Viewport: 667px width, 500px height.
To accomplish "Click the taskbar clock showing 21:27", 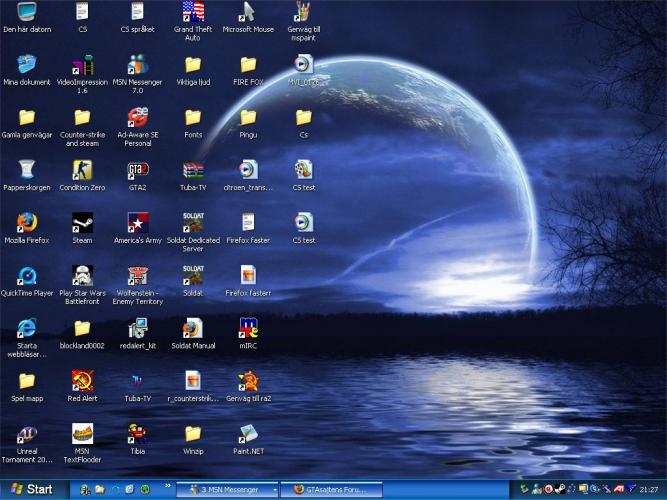I will 649,490.
